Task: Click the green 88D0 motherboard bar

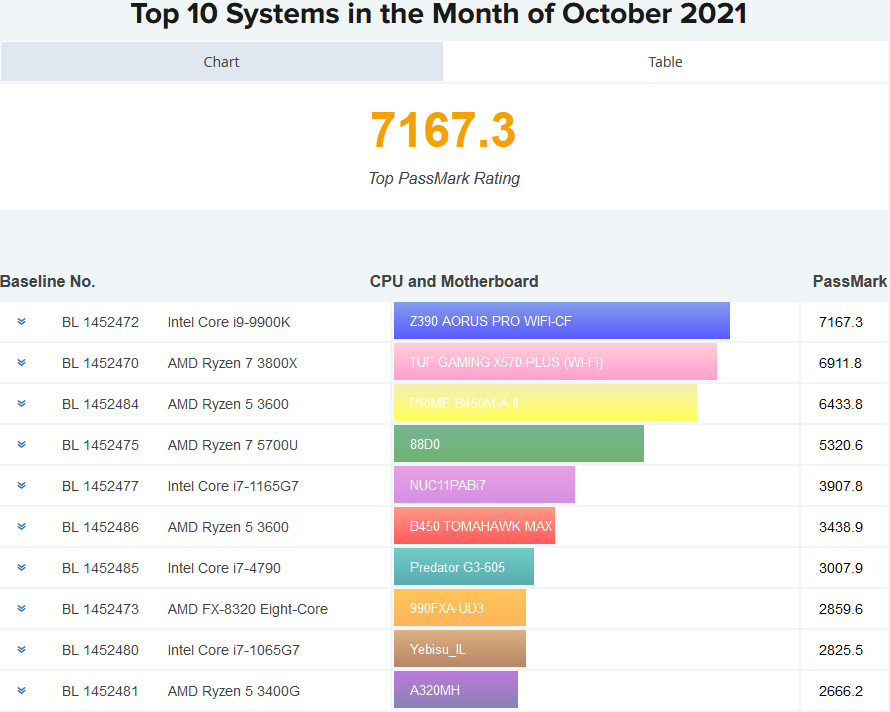Action: 519,444
